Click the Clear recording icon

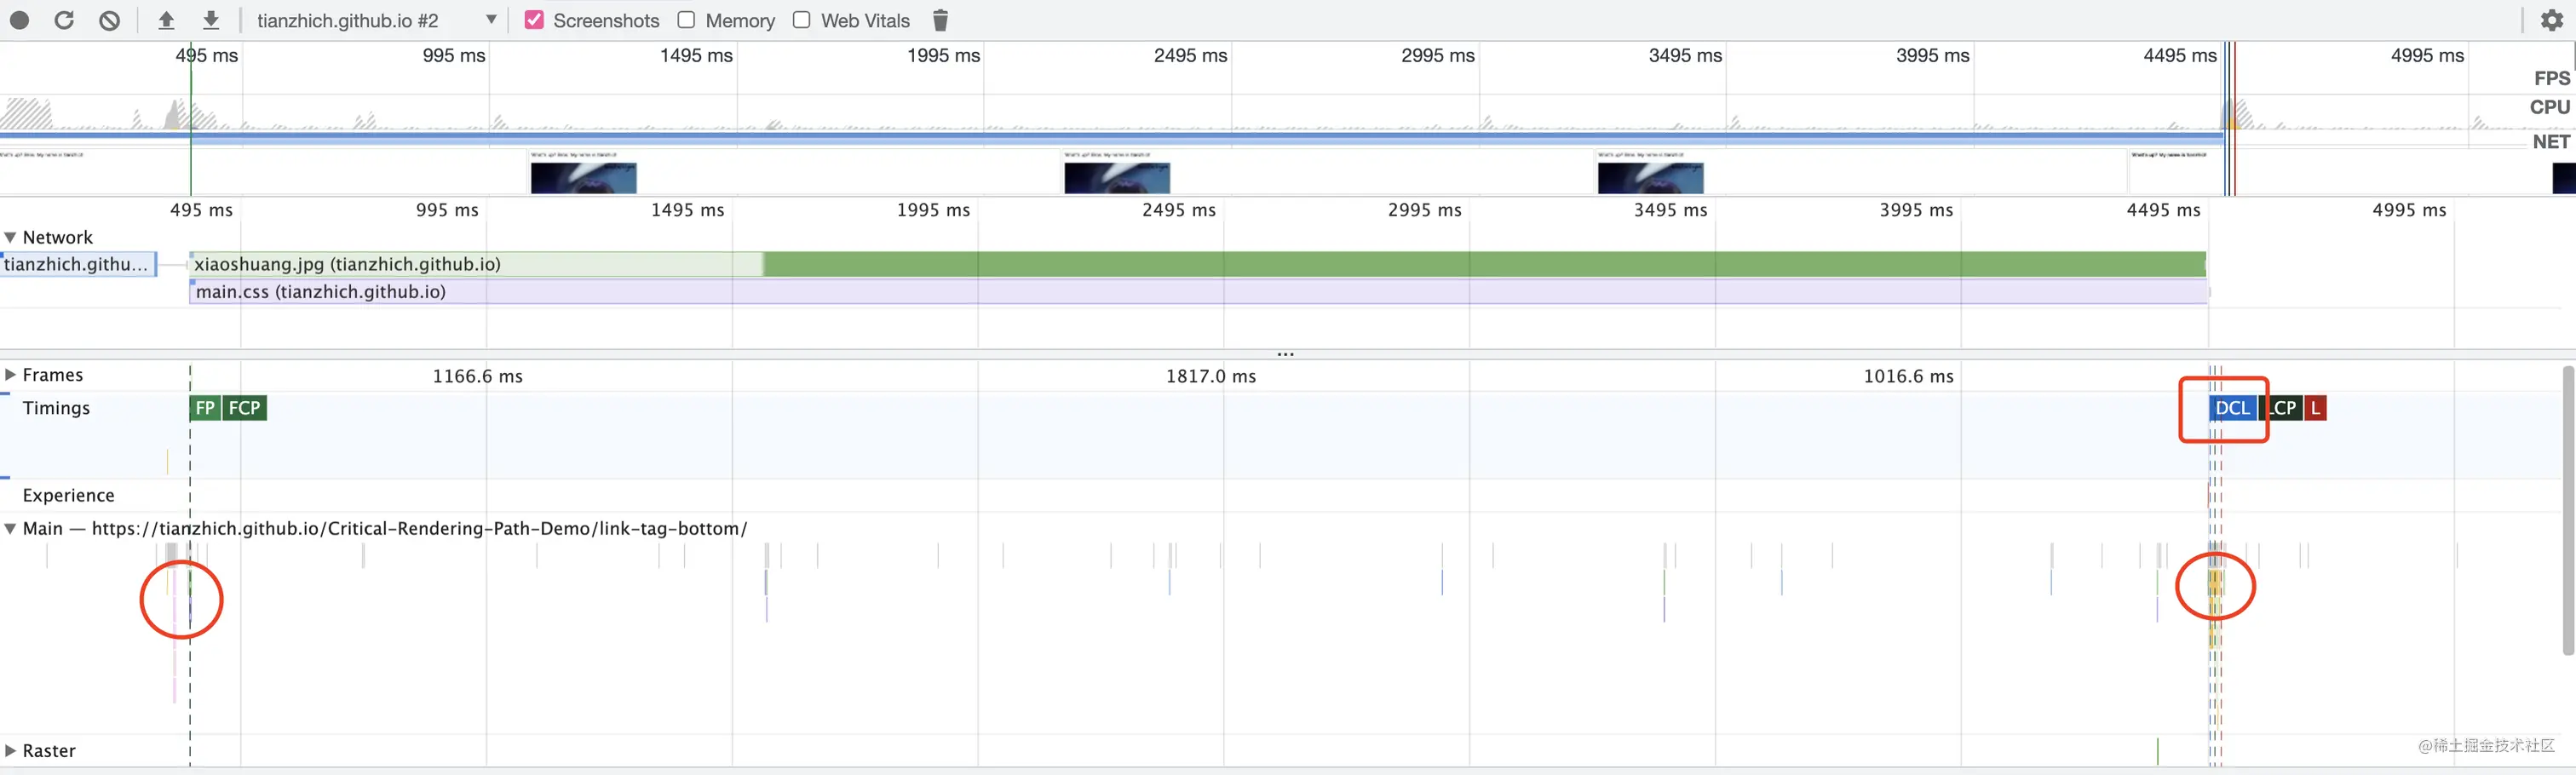pos(110,20)
